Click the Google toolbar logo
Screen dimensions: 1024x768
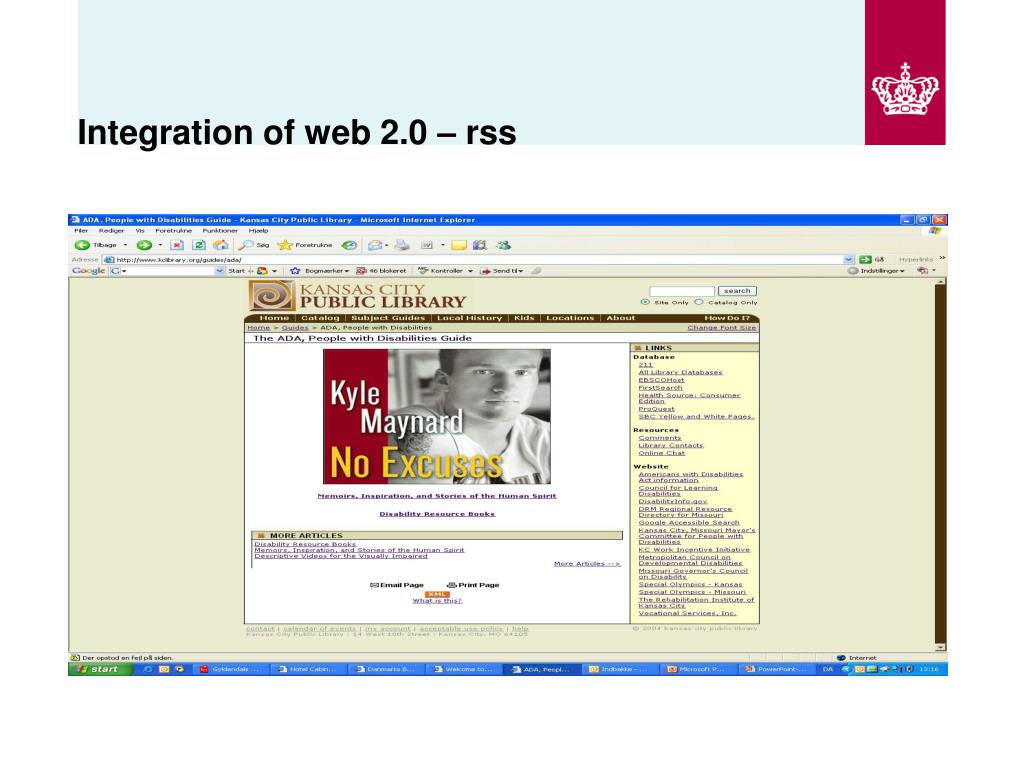click(88, 270)
